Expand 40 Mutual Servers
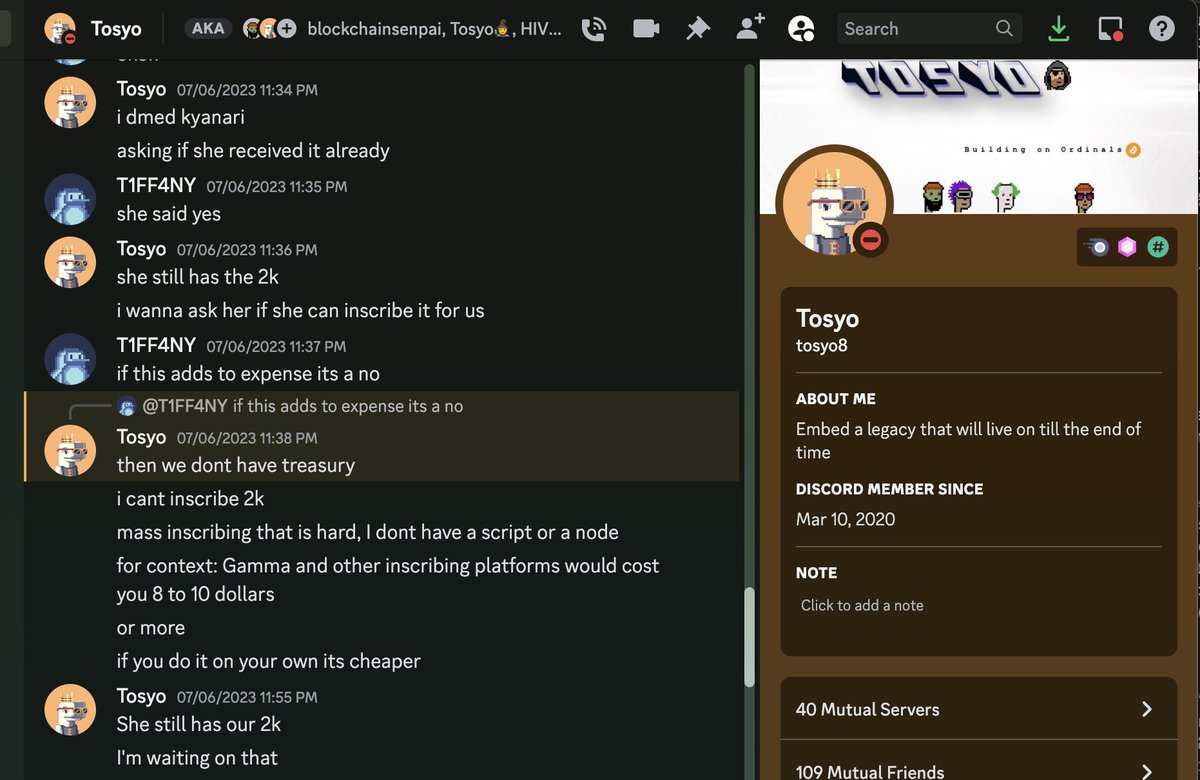The height and width of the screenshot is (780, 1200). pyautogui.click(x=978, y=709)
